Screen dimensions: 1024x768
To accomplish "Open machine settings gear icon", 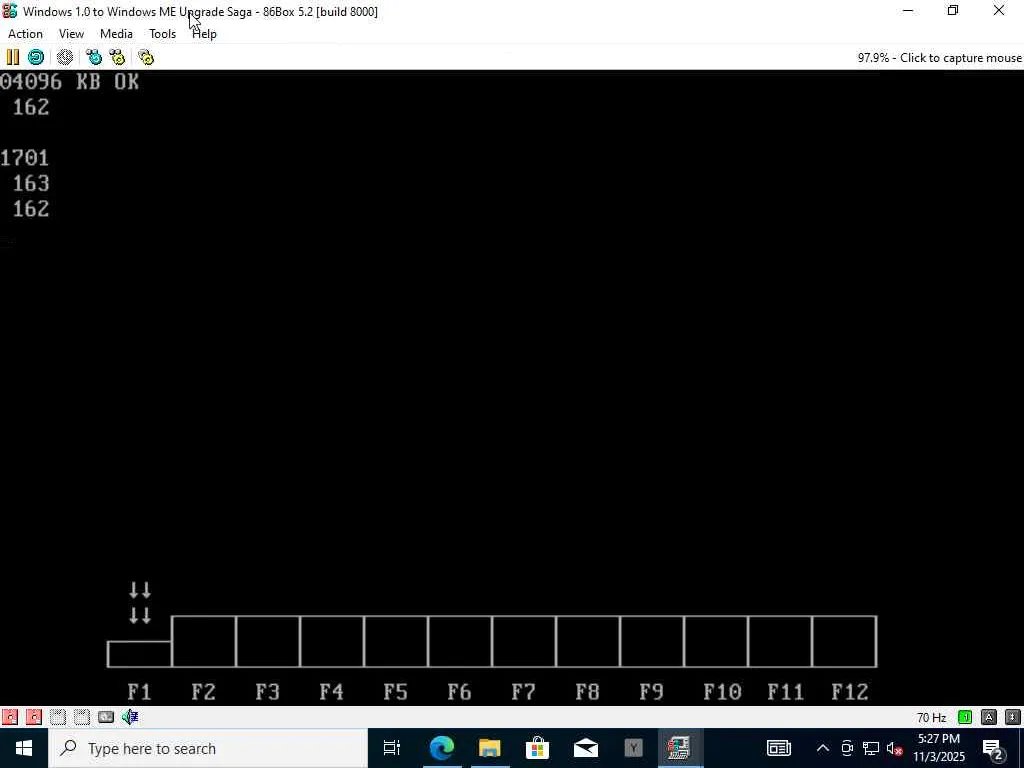I will point(146,57).
